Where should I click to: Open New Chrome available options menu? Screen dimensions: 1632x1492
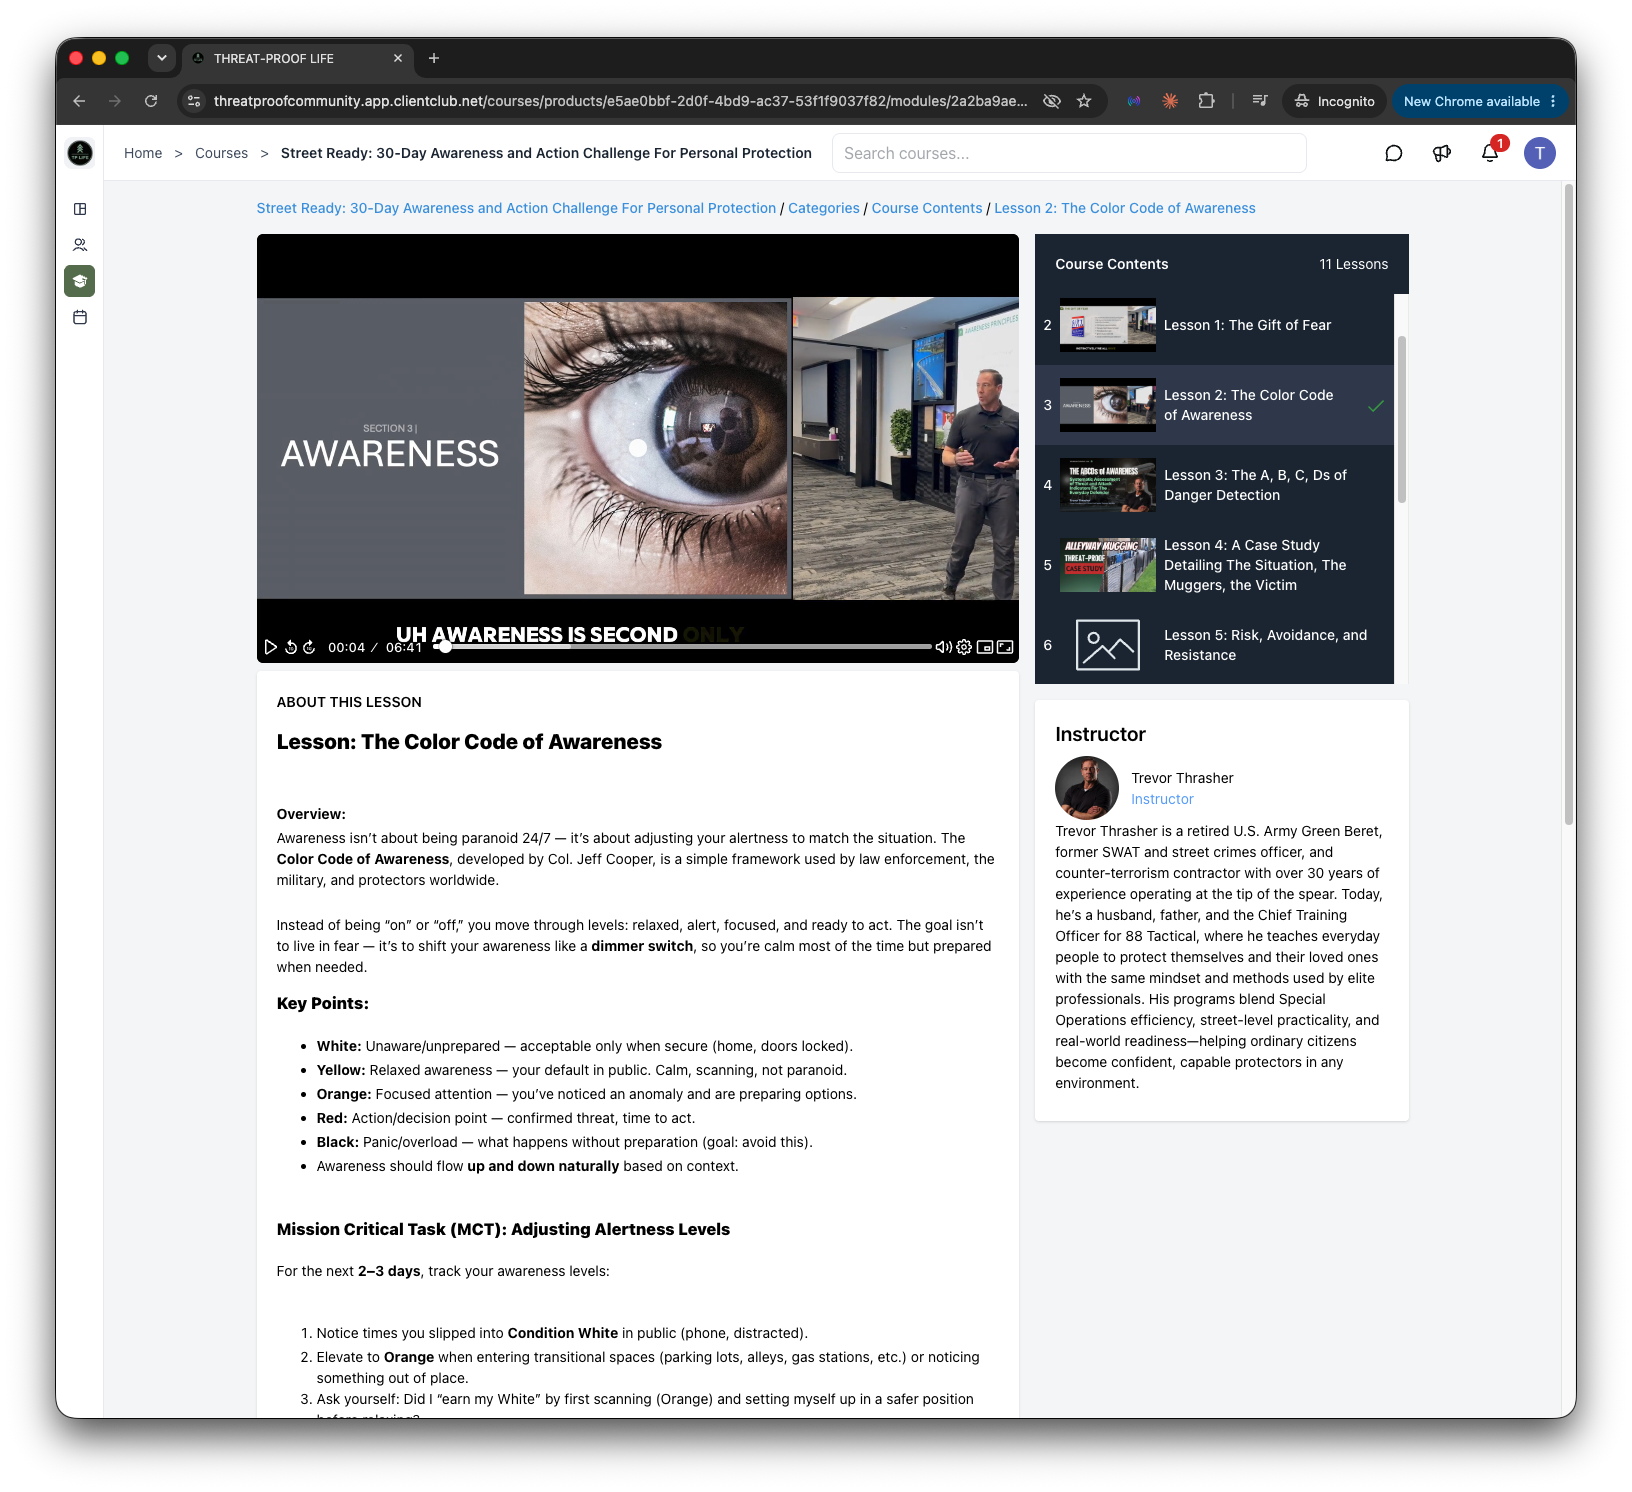click(x=1553, y=101)
